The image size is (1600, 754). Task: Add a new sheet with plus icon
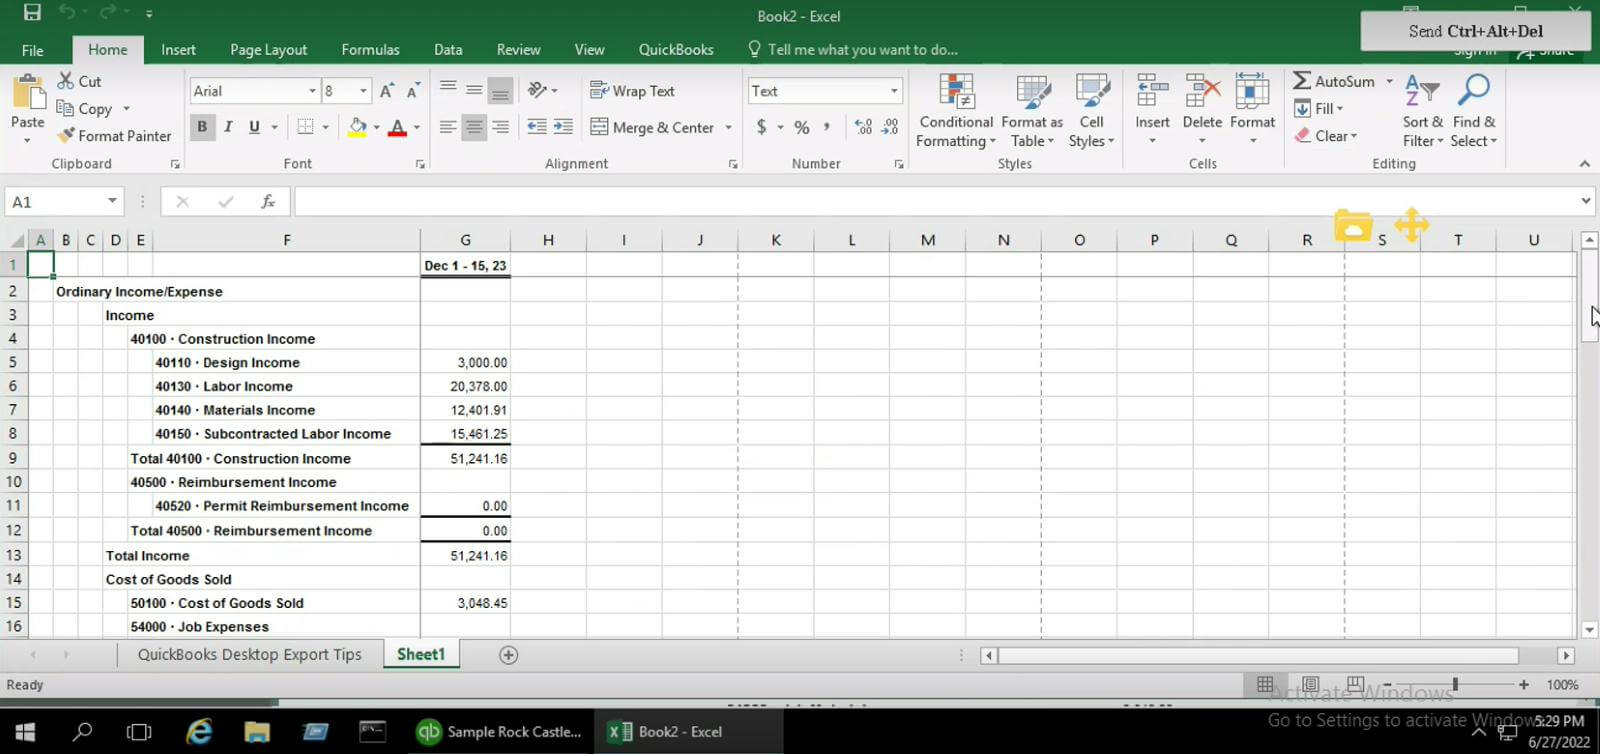tap(508, 655)
